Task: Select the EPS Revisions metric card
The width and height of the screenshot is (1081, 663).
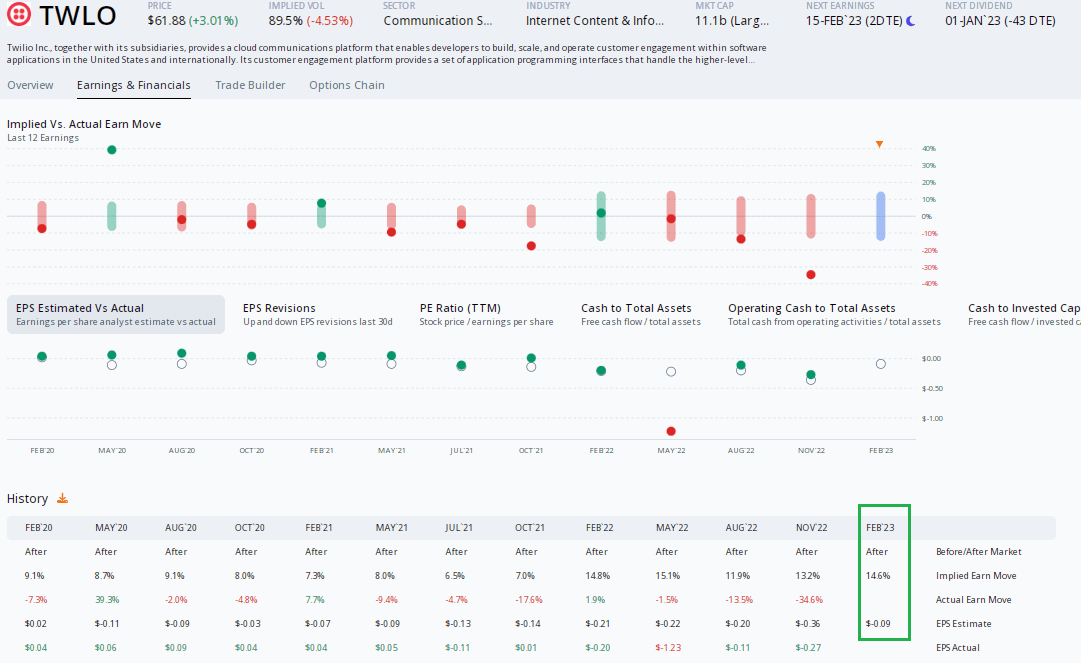Action: coord(318,314)
